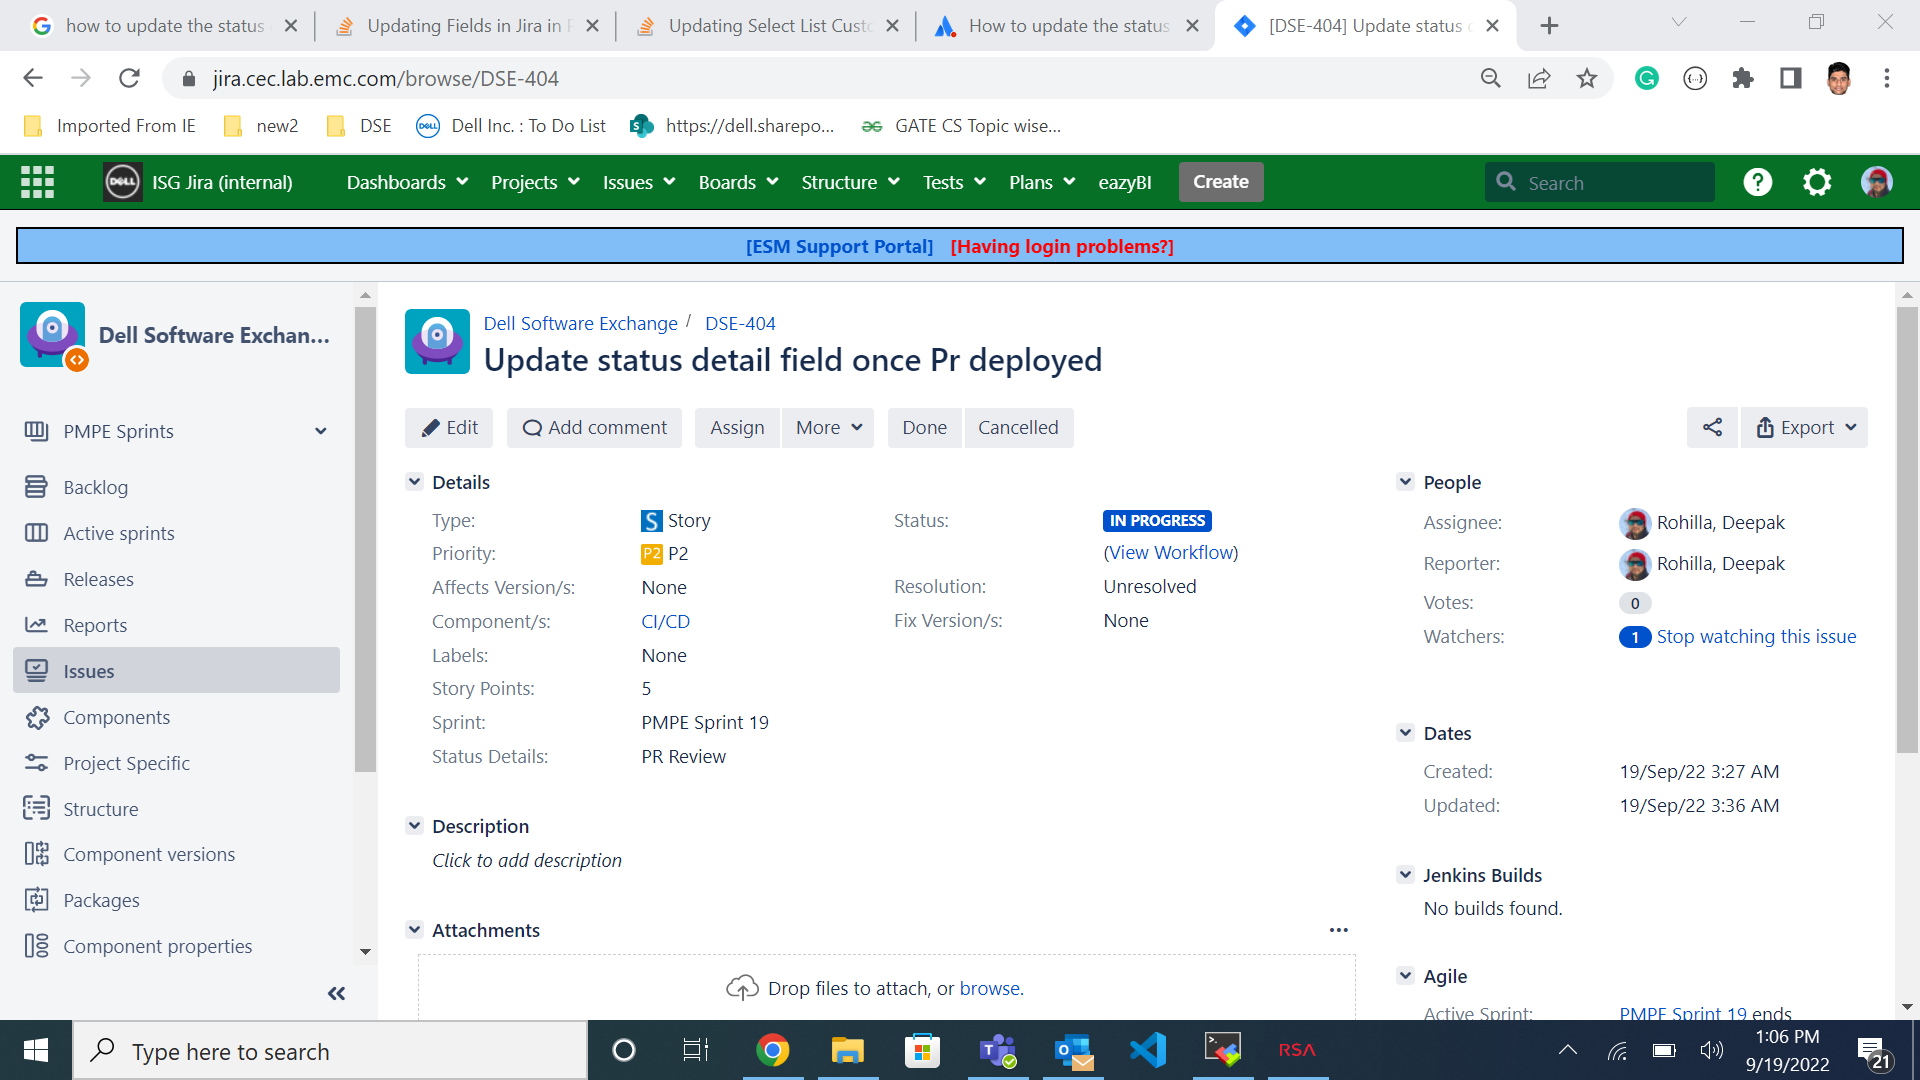Mark the issue as Done
The height and width of the screenshot is (1080, 1920).
click(x=923, y=427)
